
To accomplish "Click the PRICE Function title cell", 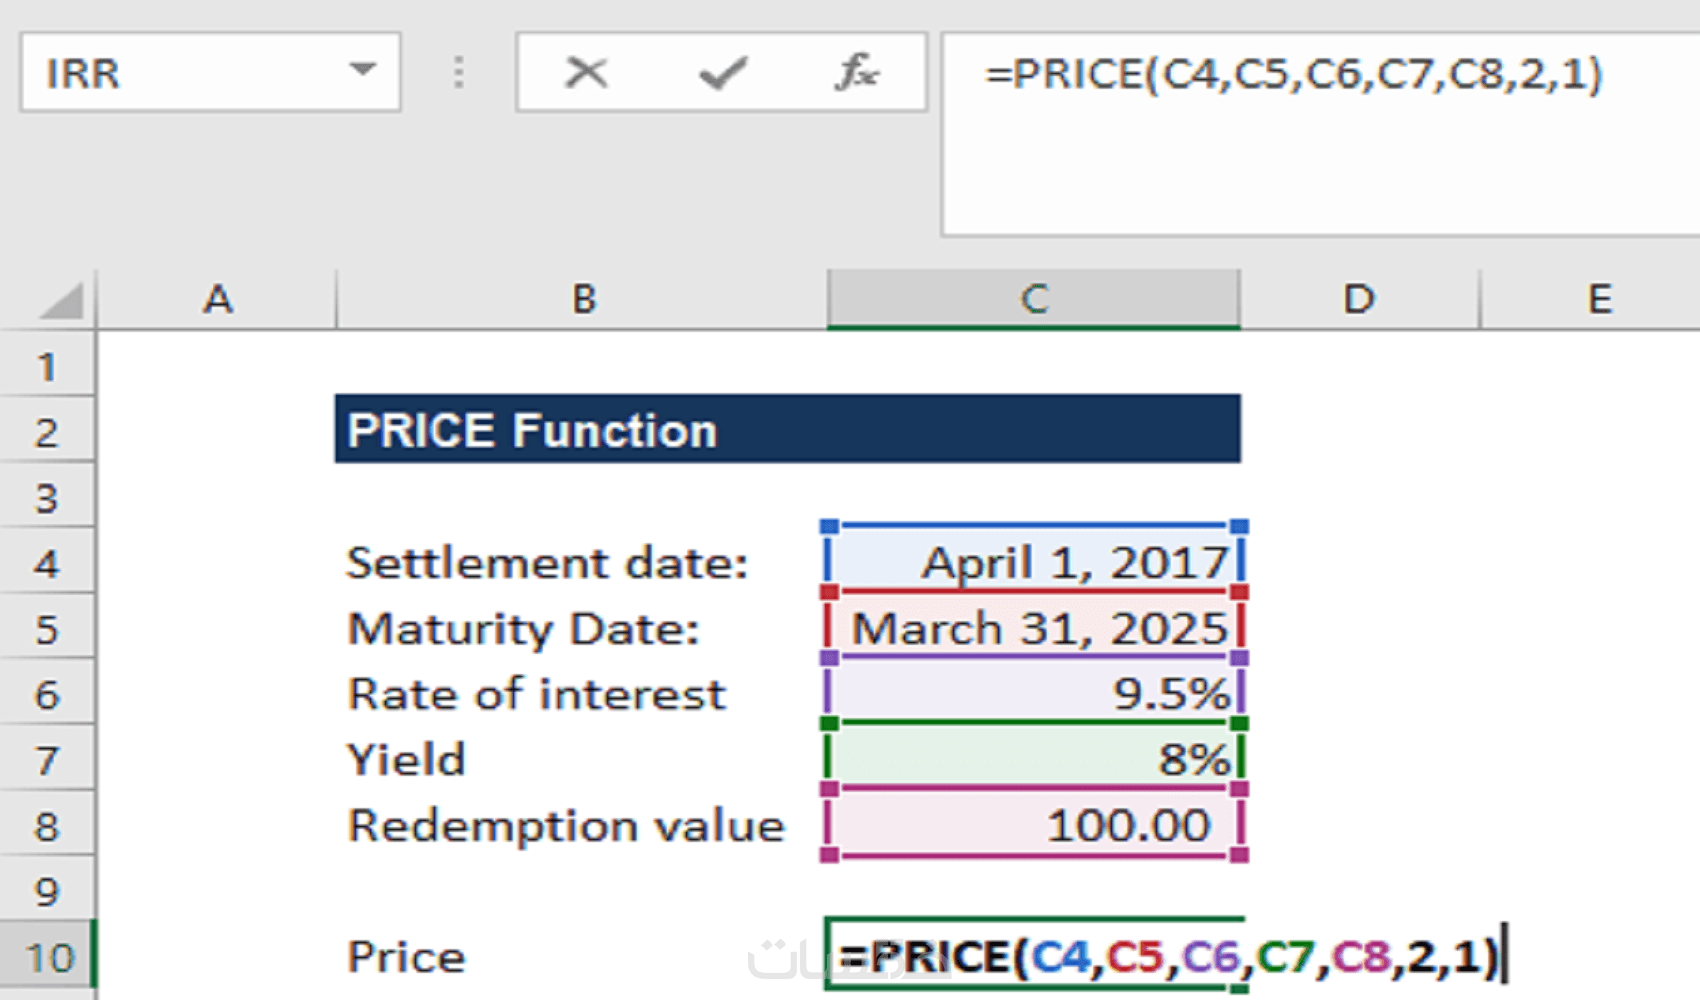I will [787, 430].
